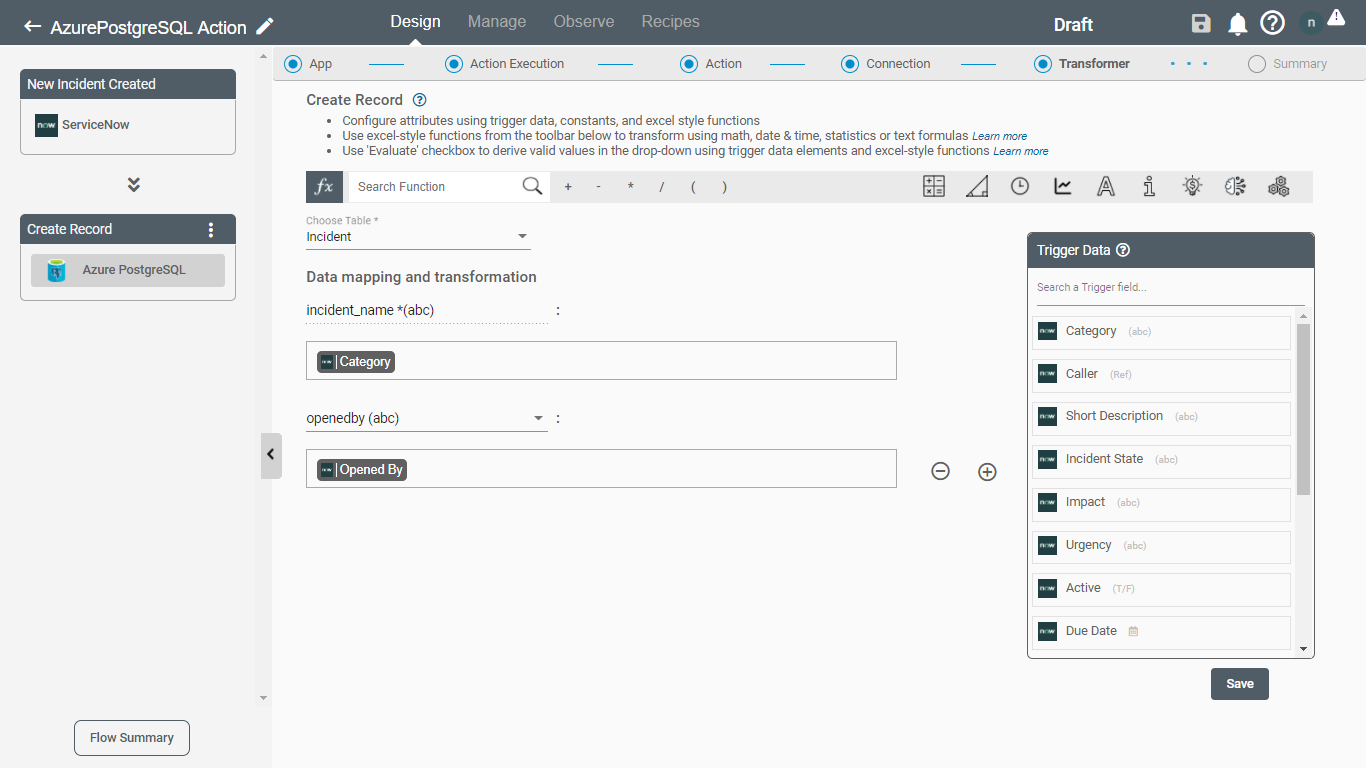
Task: Click the Azure PostgreSQL database icon
Action: (x=57, y=270)
